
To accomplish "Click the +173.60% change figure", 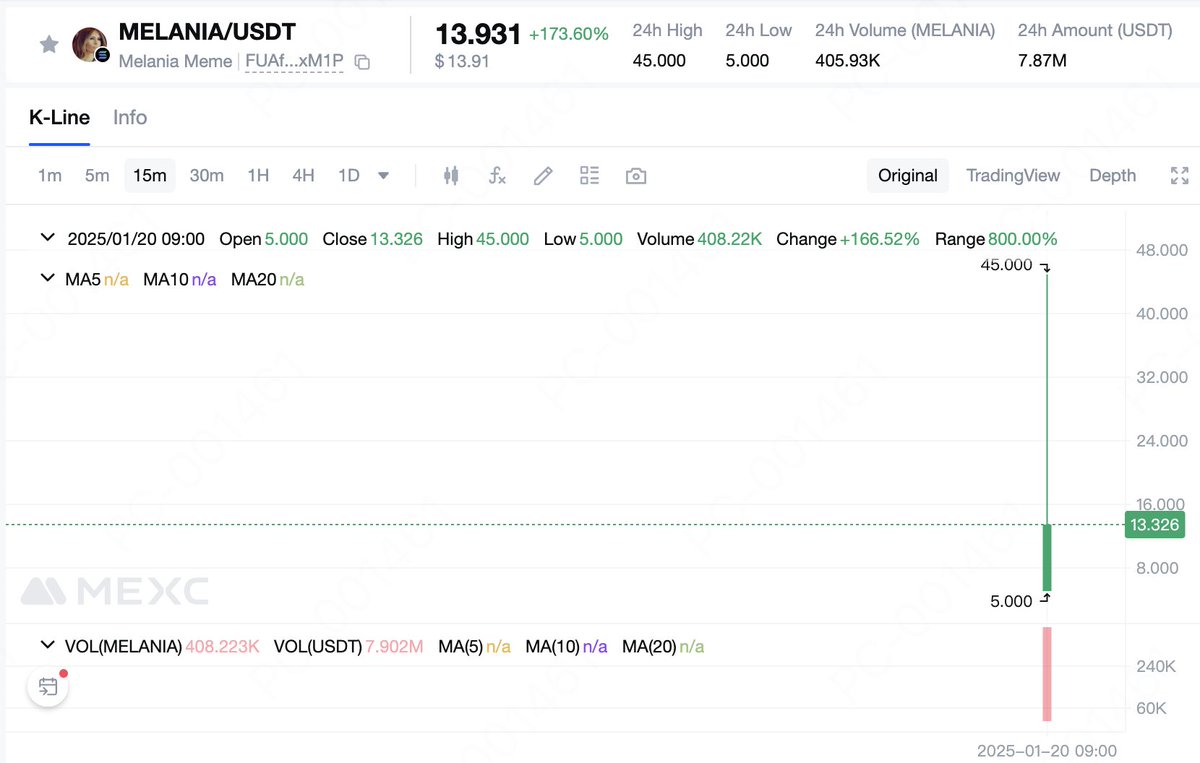I will (568, 34).
